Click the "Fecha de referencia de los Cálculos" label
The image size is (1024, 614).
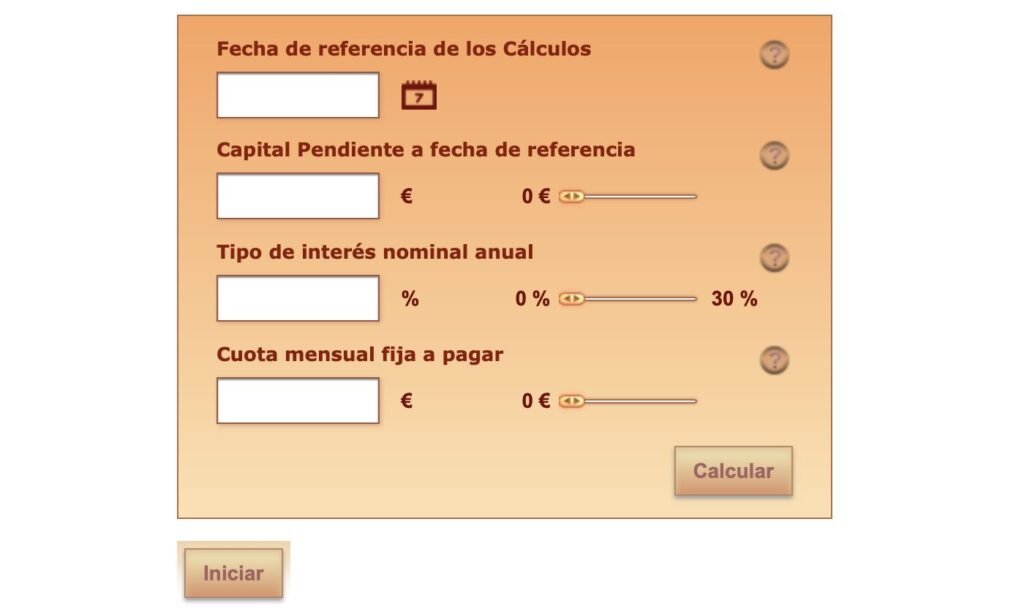click(403, 48)
